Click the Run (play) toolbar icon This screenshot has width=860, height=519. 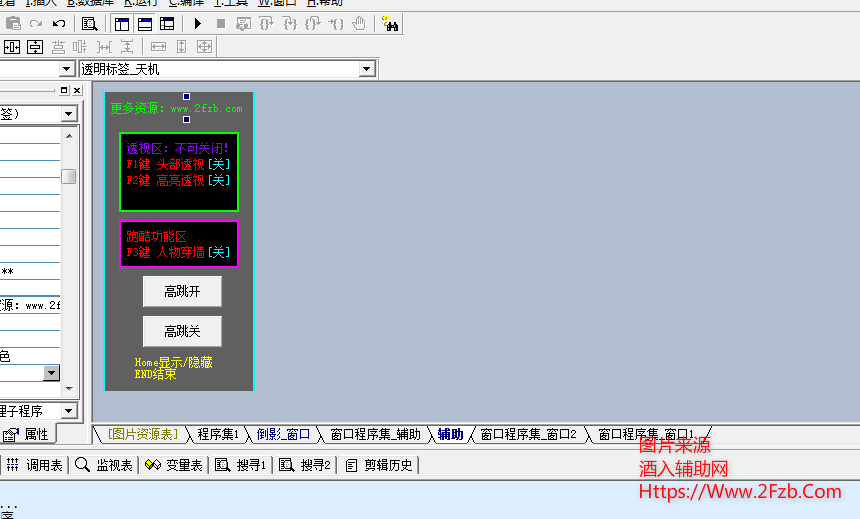click(197, 23)
